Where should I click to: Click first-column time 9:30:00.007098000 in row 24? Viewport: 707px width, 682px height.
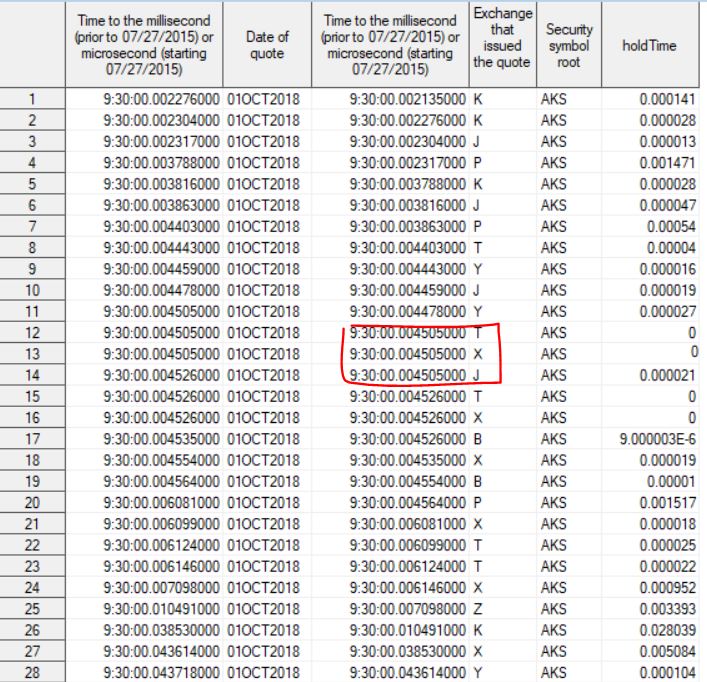pos(161,588)
